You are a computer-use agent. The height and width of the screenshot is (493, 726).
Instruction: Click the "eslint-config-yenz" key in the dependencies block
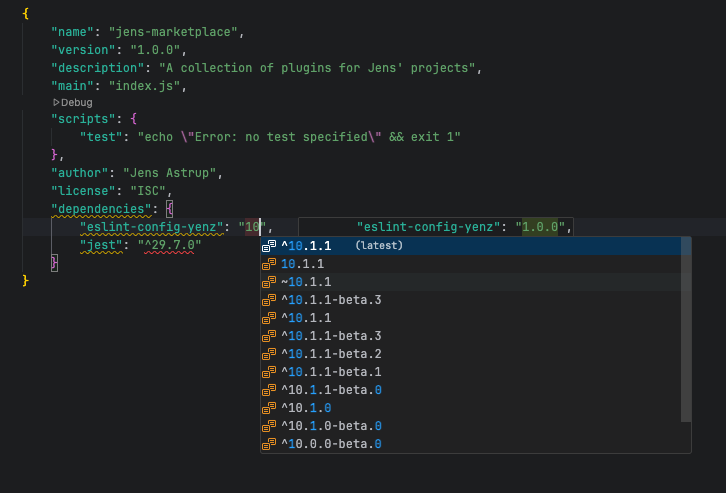[x=151, y=227]
